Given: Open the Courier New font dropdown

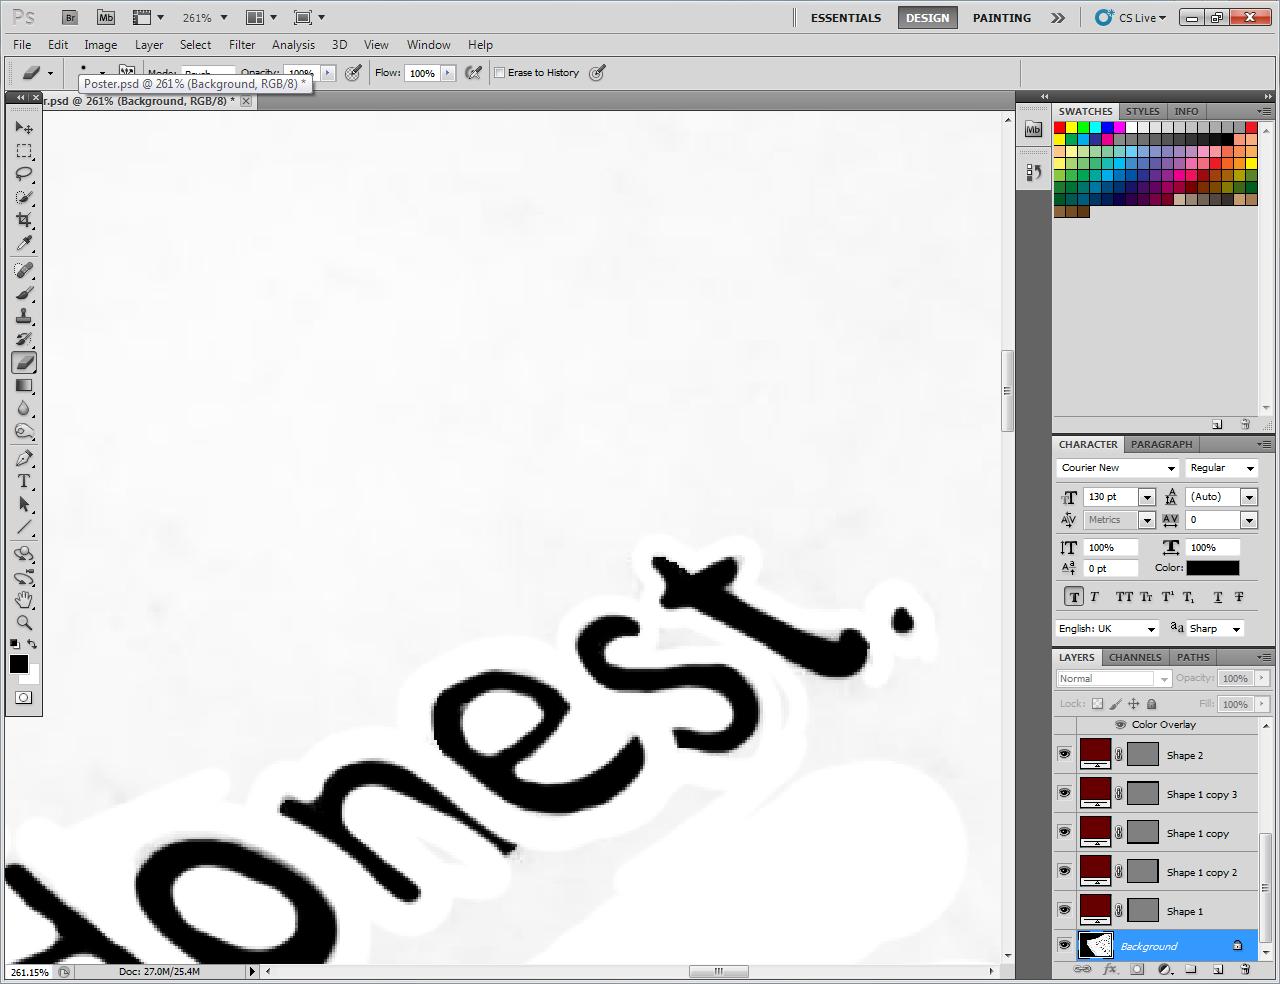Looking at the screenshot, I should tap(1118, 468).
